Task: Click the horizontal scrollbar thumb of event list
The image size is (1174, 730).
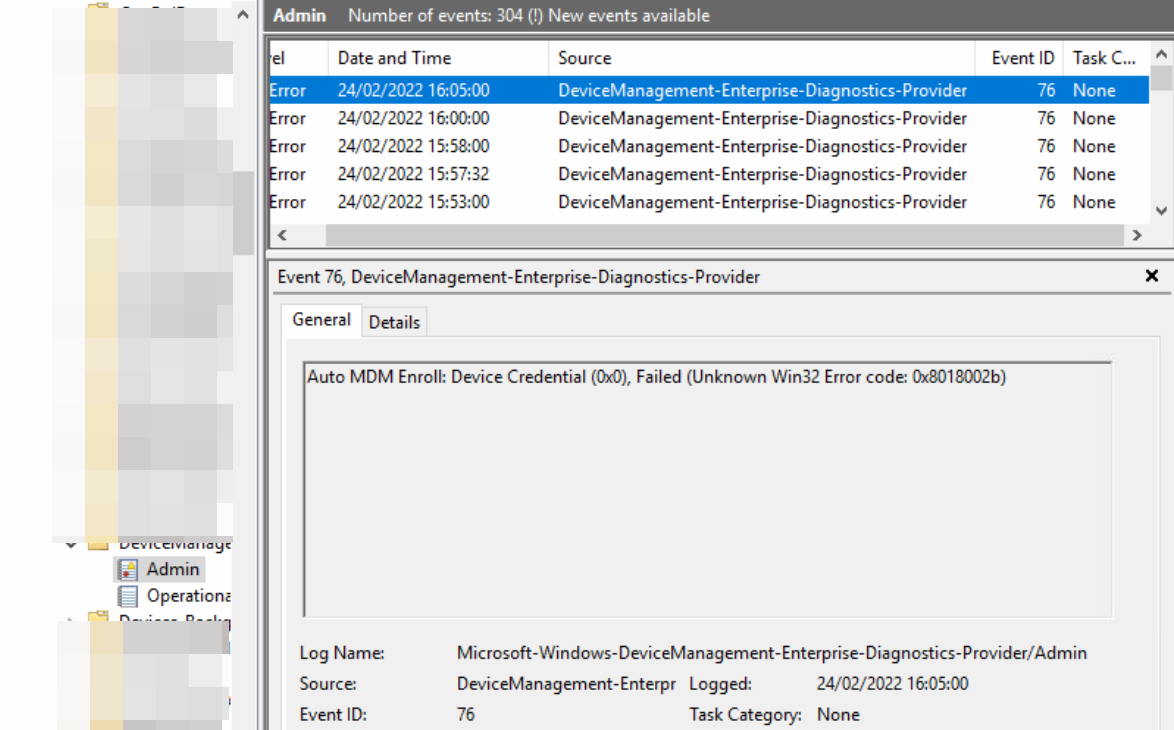Action: 725,235
